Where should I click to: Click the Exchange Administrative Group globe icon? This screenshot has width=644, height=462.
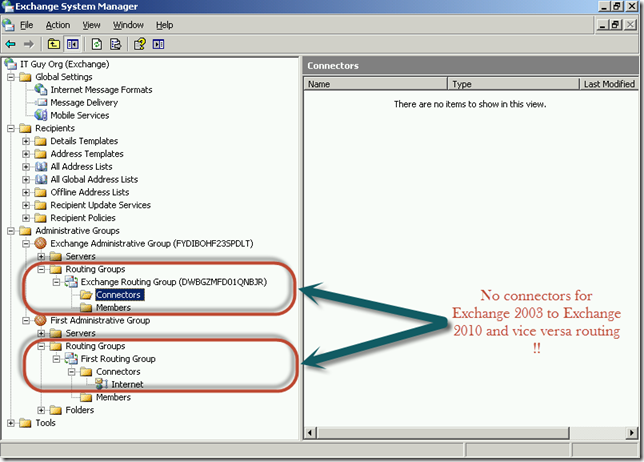coord(40,243)
